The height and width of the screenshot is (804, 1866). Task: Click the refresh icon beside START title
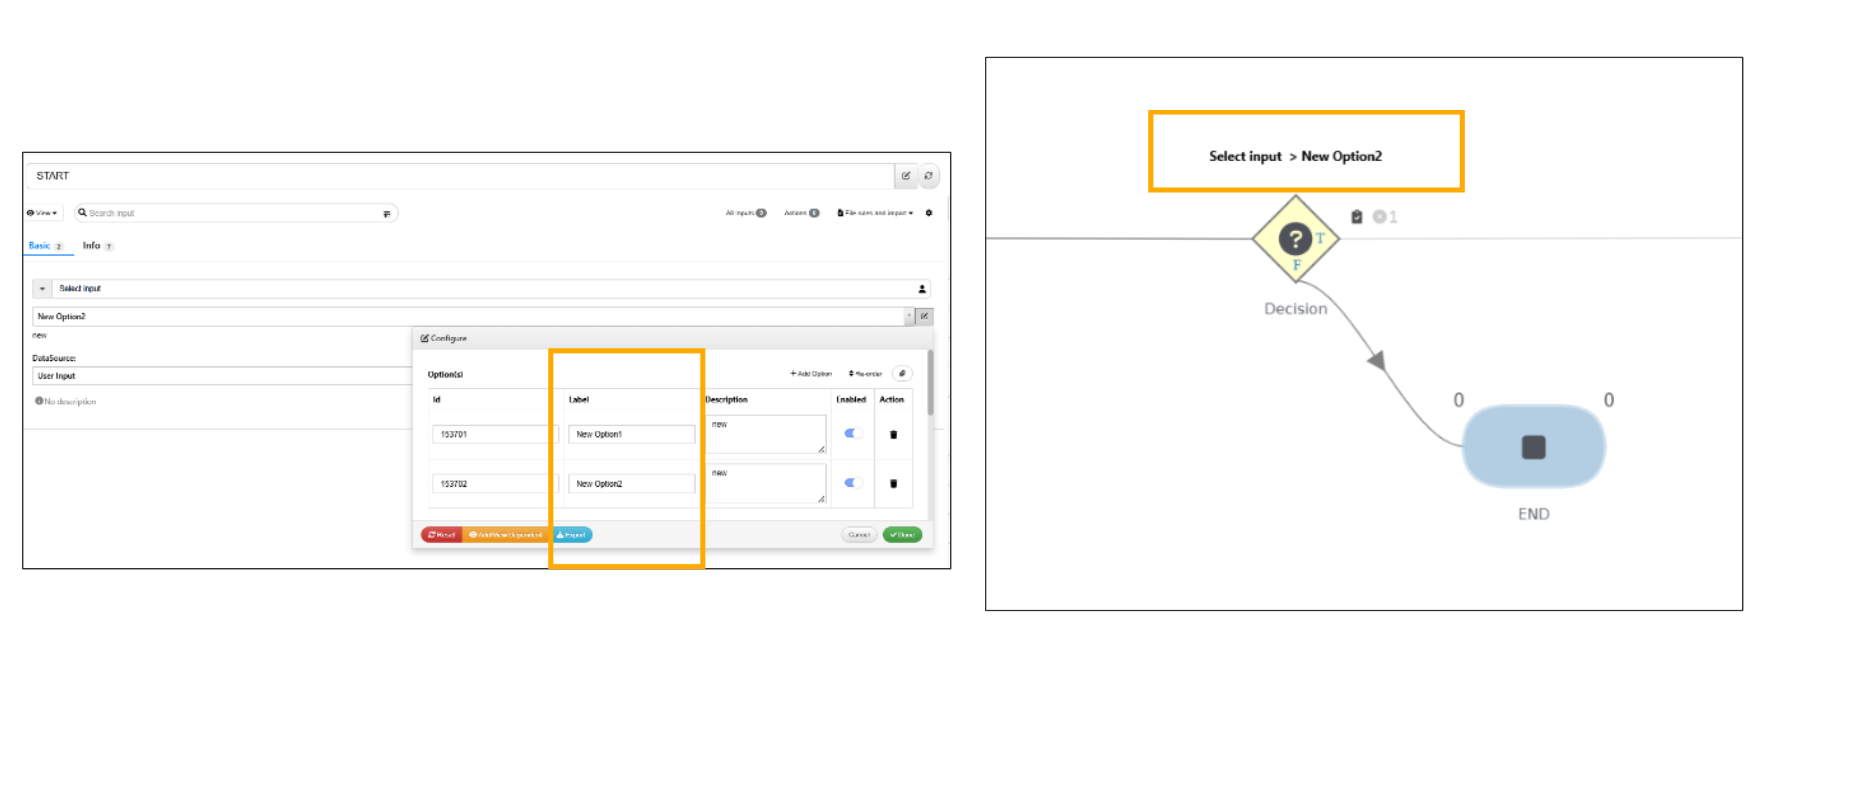tap(928, 176)
